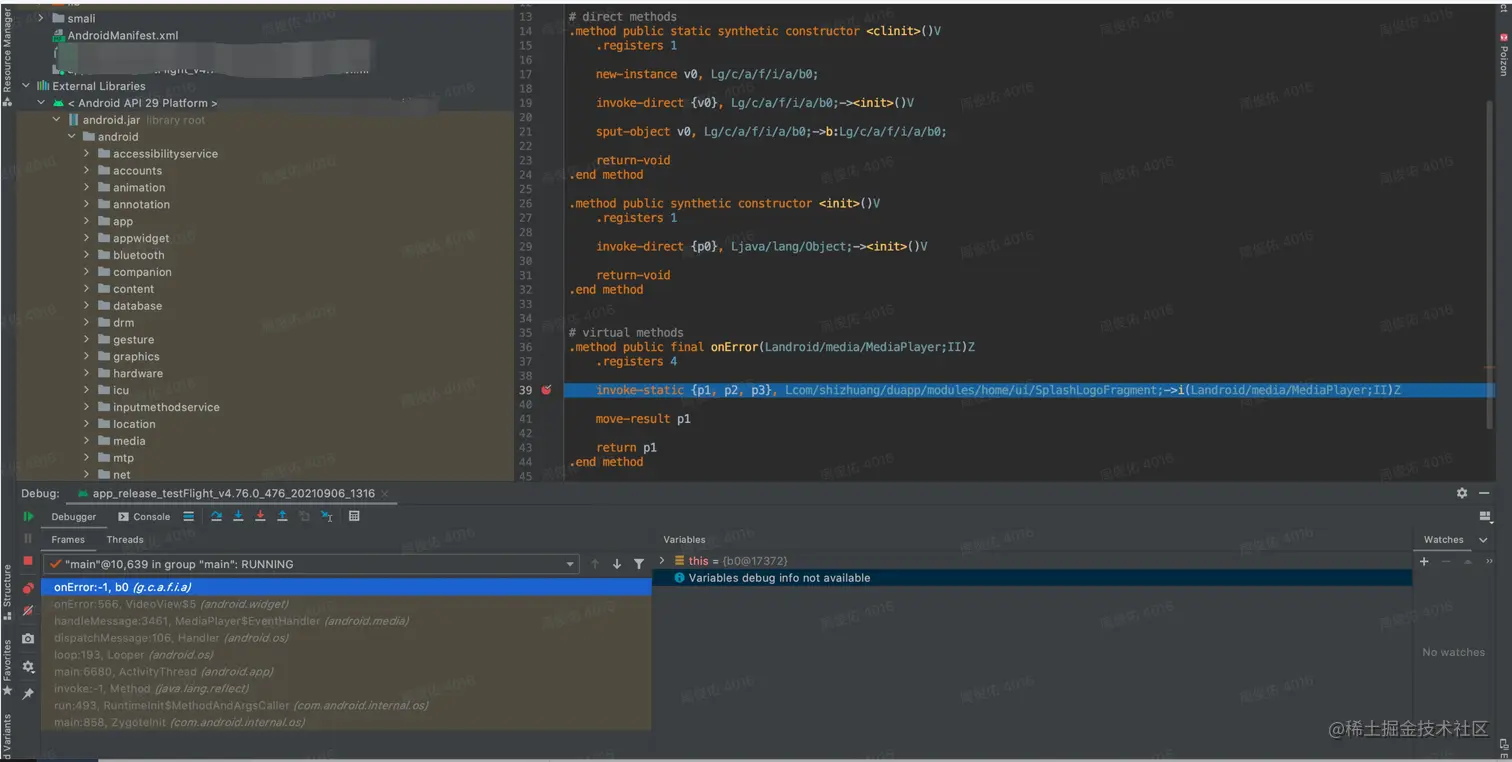Select frame onError:-1, b0
Screen dimensions: 1512x762
click(x=346, y=587)
